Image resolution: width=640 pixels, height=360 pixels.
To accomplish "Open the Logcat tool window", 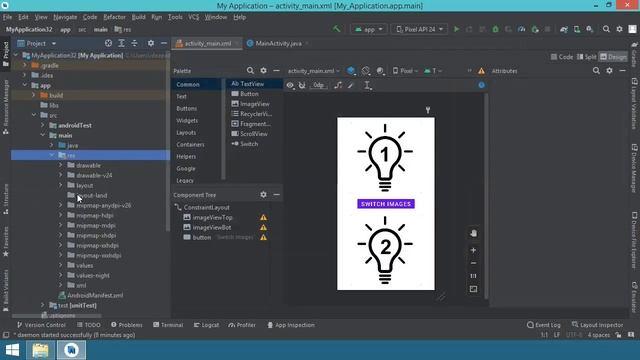I will pos(206,325).
